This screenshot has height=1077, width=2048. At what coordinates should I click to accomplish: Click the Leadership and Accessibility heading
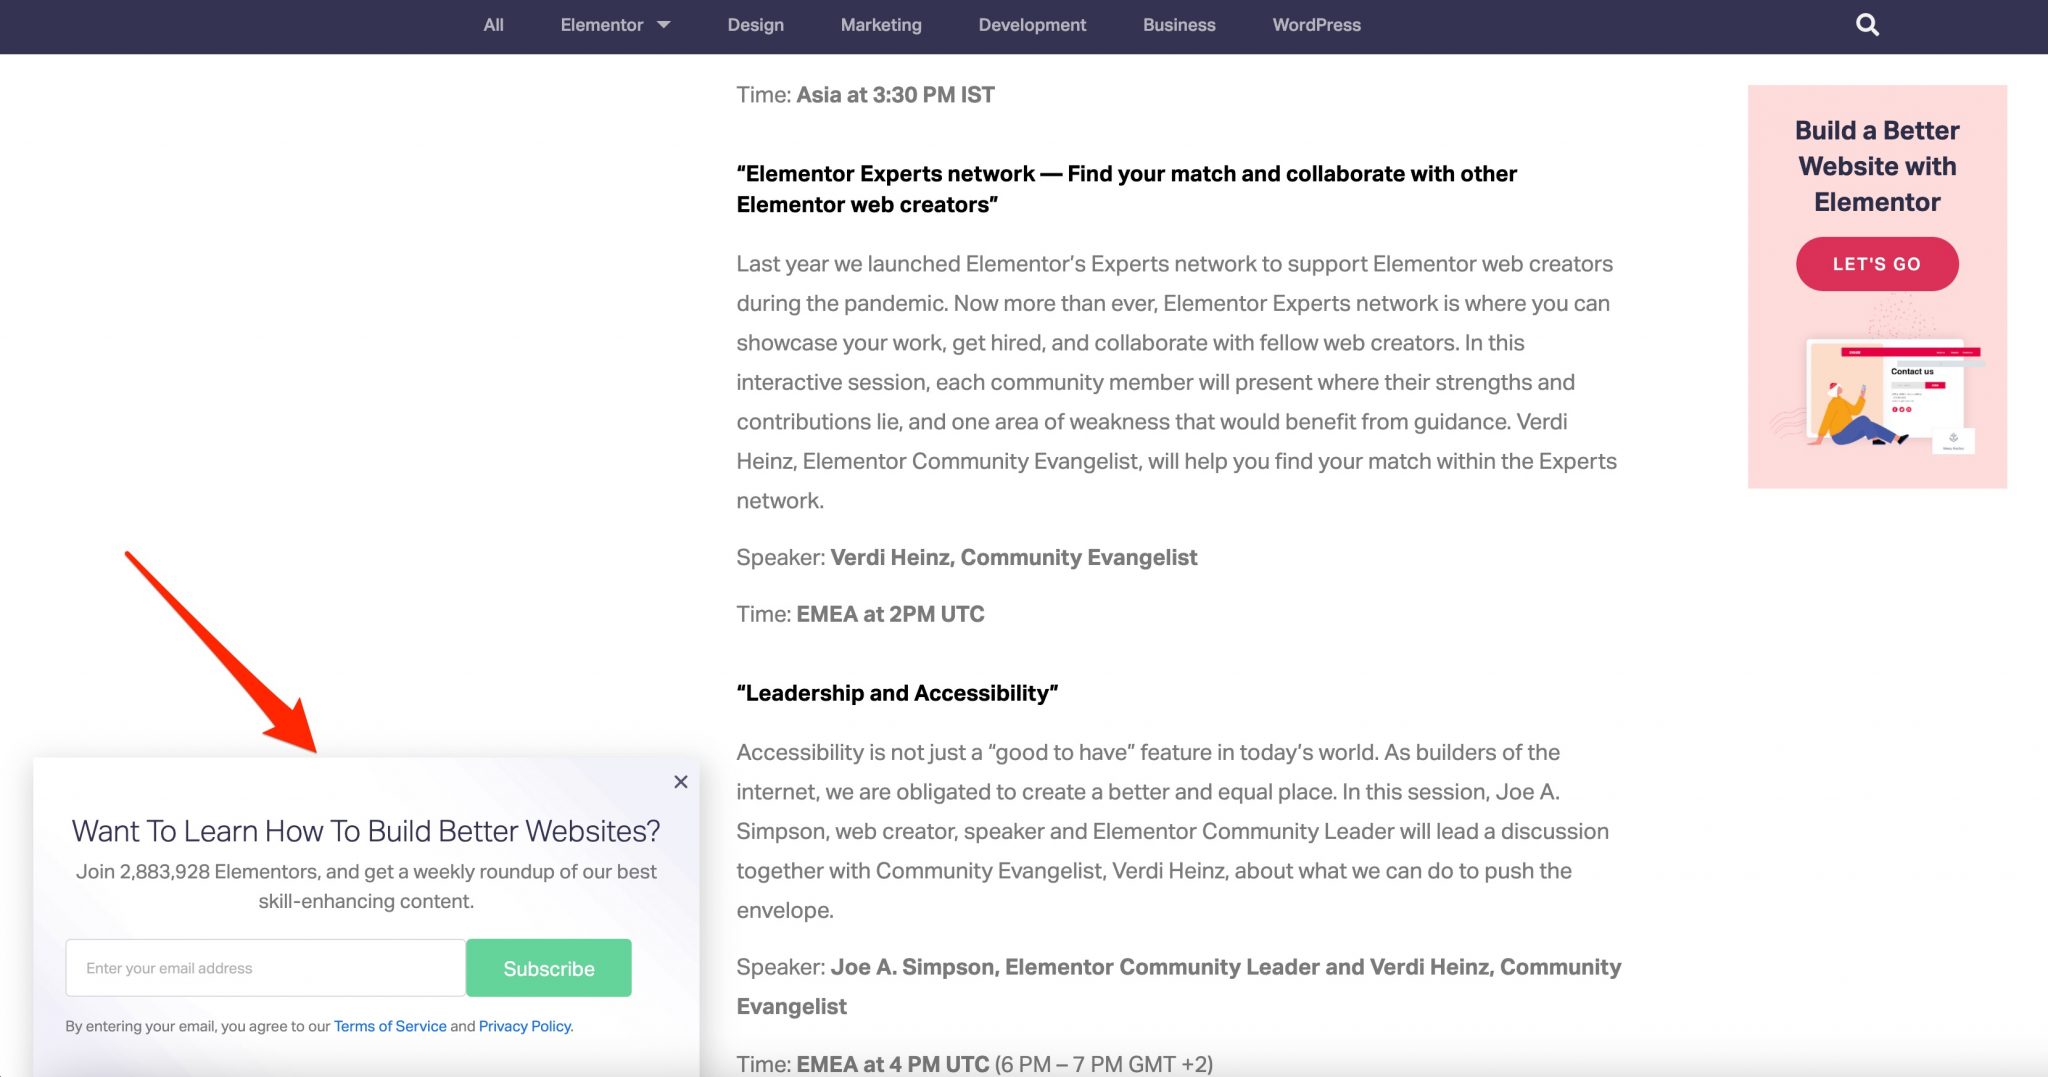point(897,692)
